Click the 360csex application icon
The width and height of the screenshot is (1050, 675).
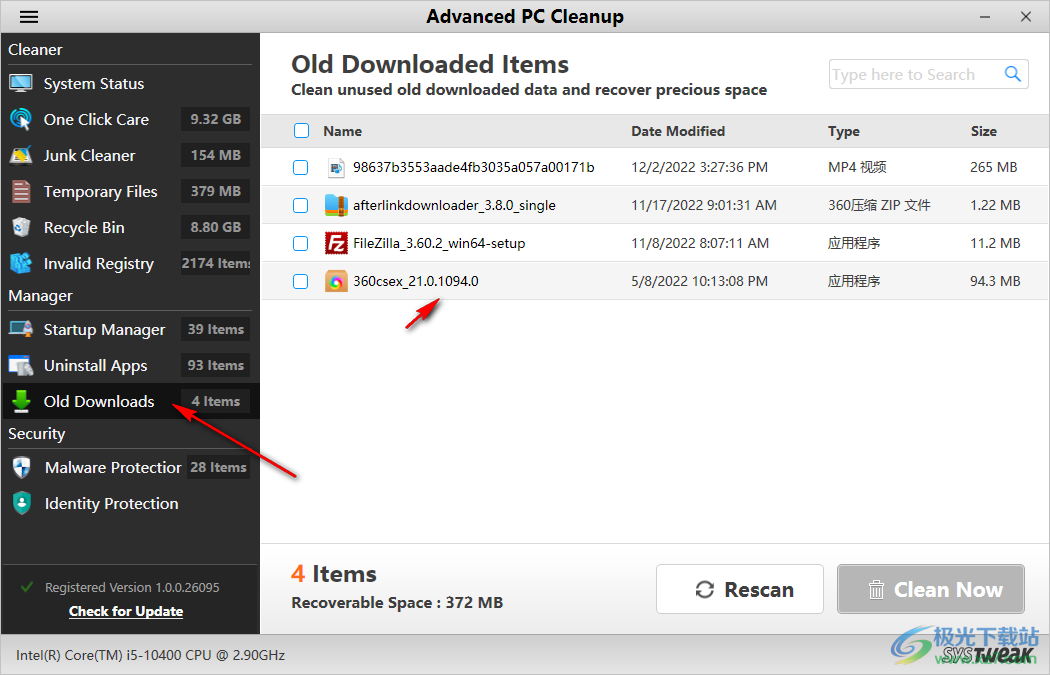point(335,281)
